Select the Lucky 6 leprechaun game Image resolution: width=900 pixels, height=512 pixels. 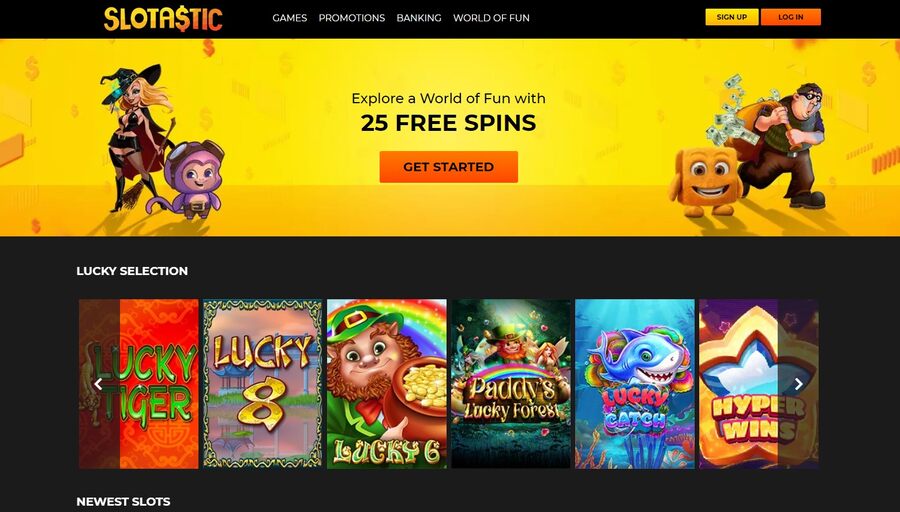click(387, 384)
